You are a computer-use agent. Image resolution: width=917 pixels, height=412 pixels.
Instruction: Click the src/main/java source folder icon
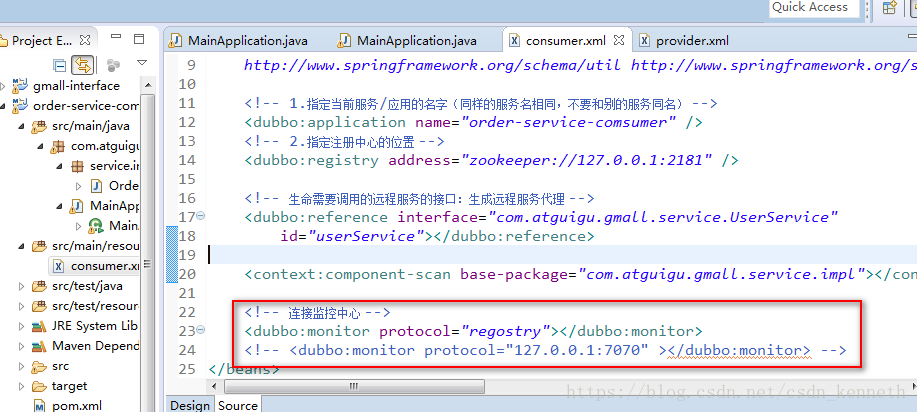click(39, 126)
